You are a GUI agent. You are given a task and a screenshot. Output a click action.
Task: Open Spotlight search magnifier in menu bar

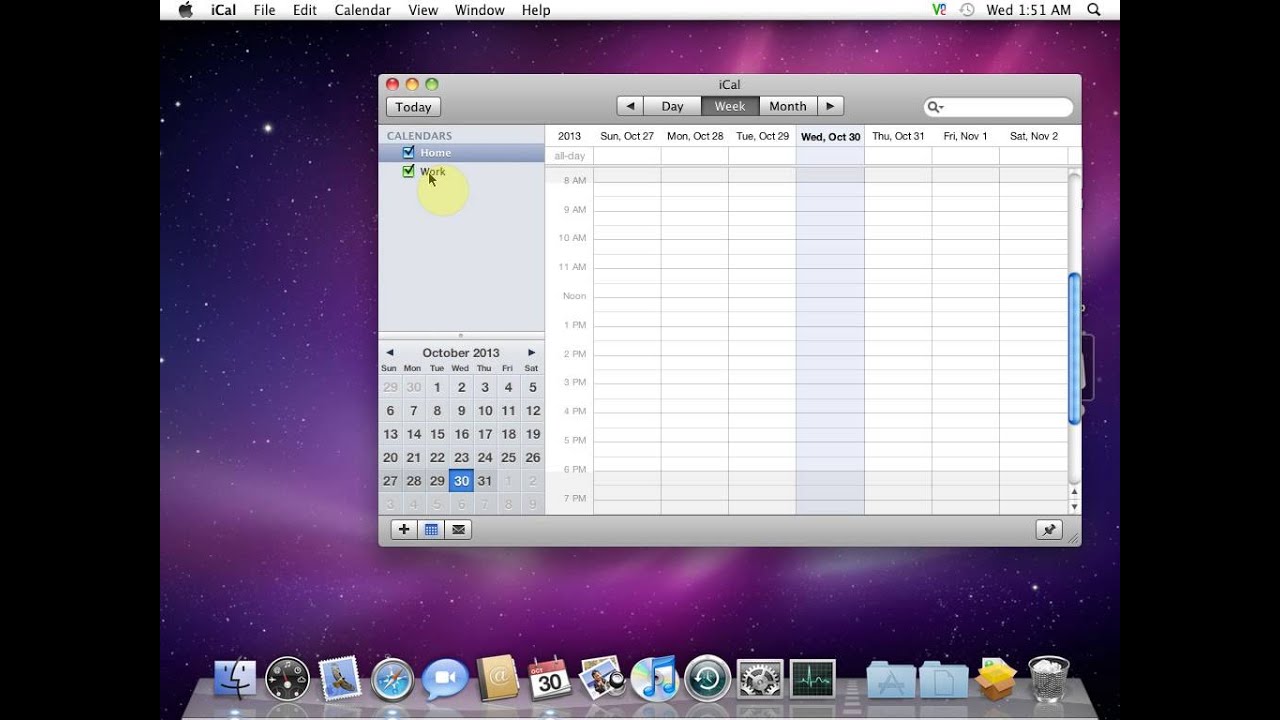[x=1094, y=10]
